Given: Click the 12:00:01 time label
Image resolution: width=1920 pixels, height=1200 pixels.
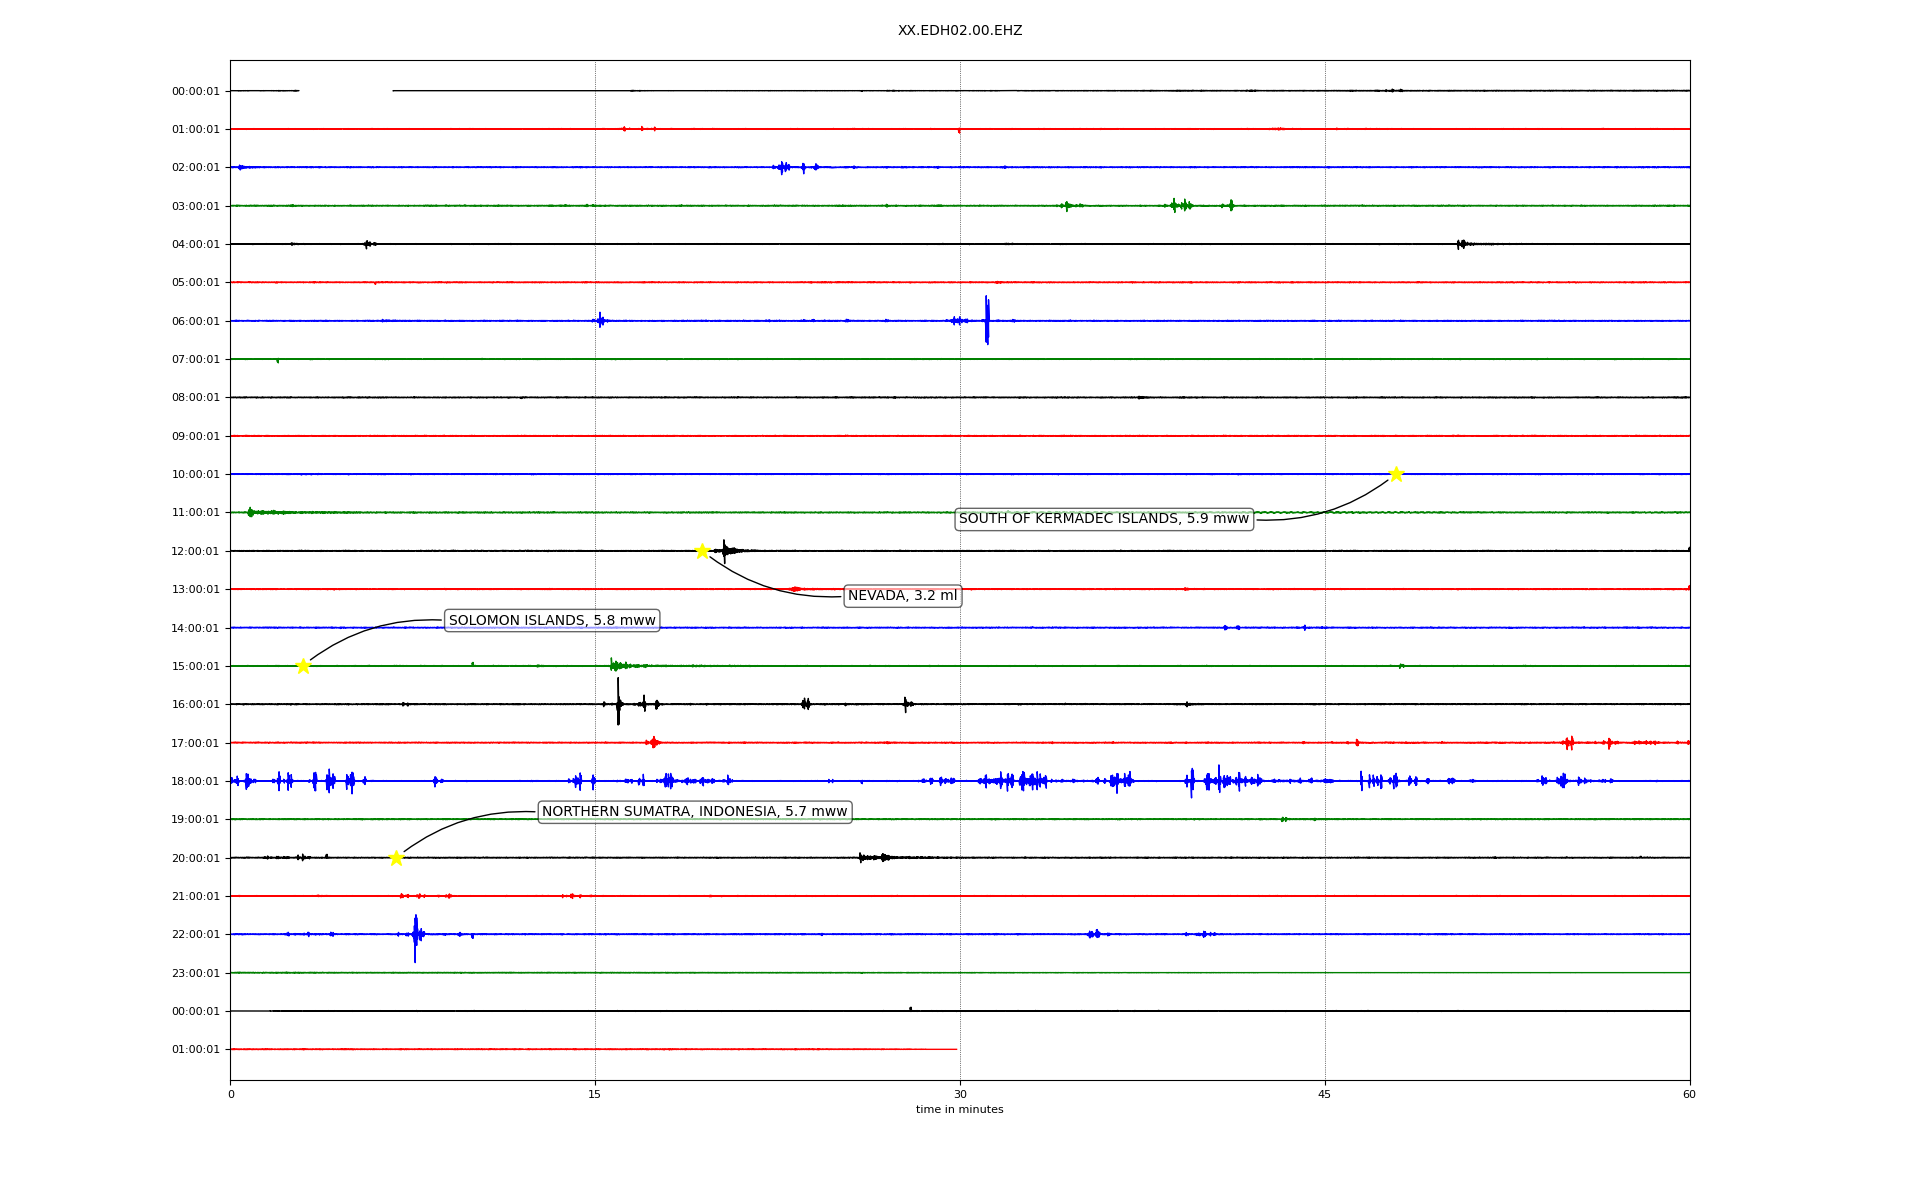Looking at the screenshot, I should (x=195, y=551).
